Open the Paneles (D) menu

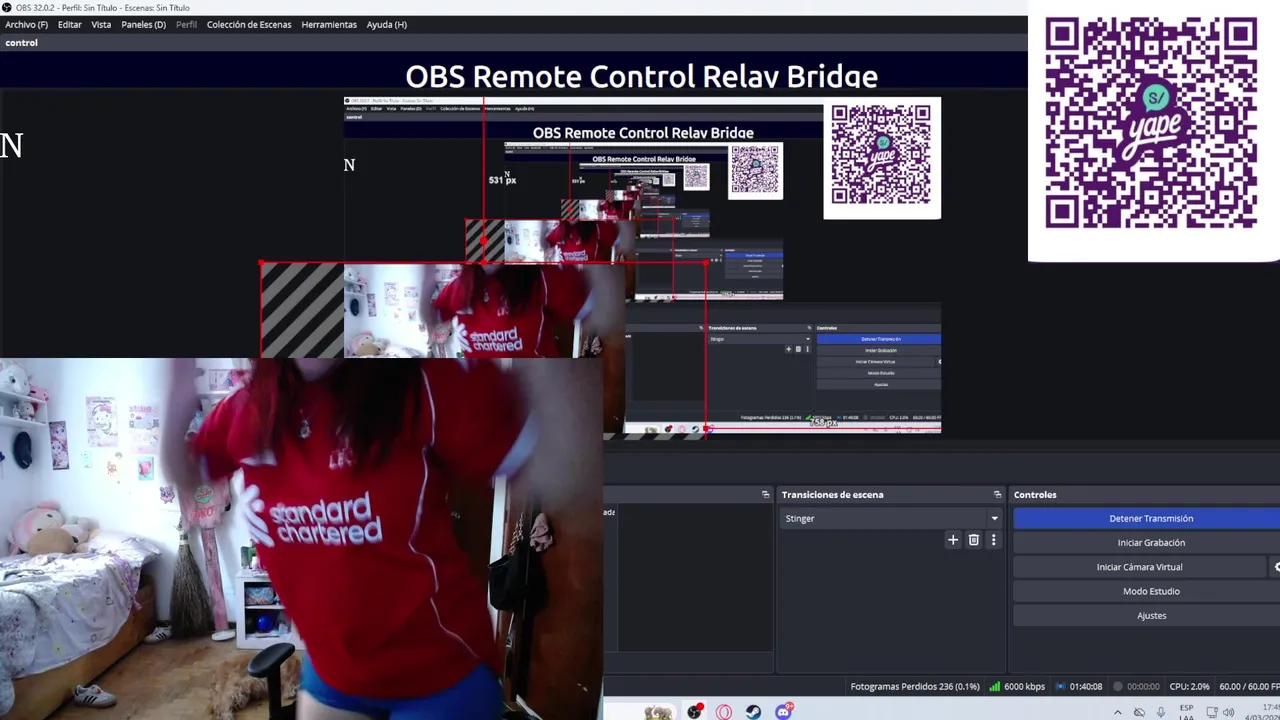pos(143,24)
